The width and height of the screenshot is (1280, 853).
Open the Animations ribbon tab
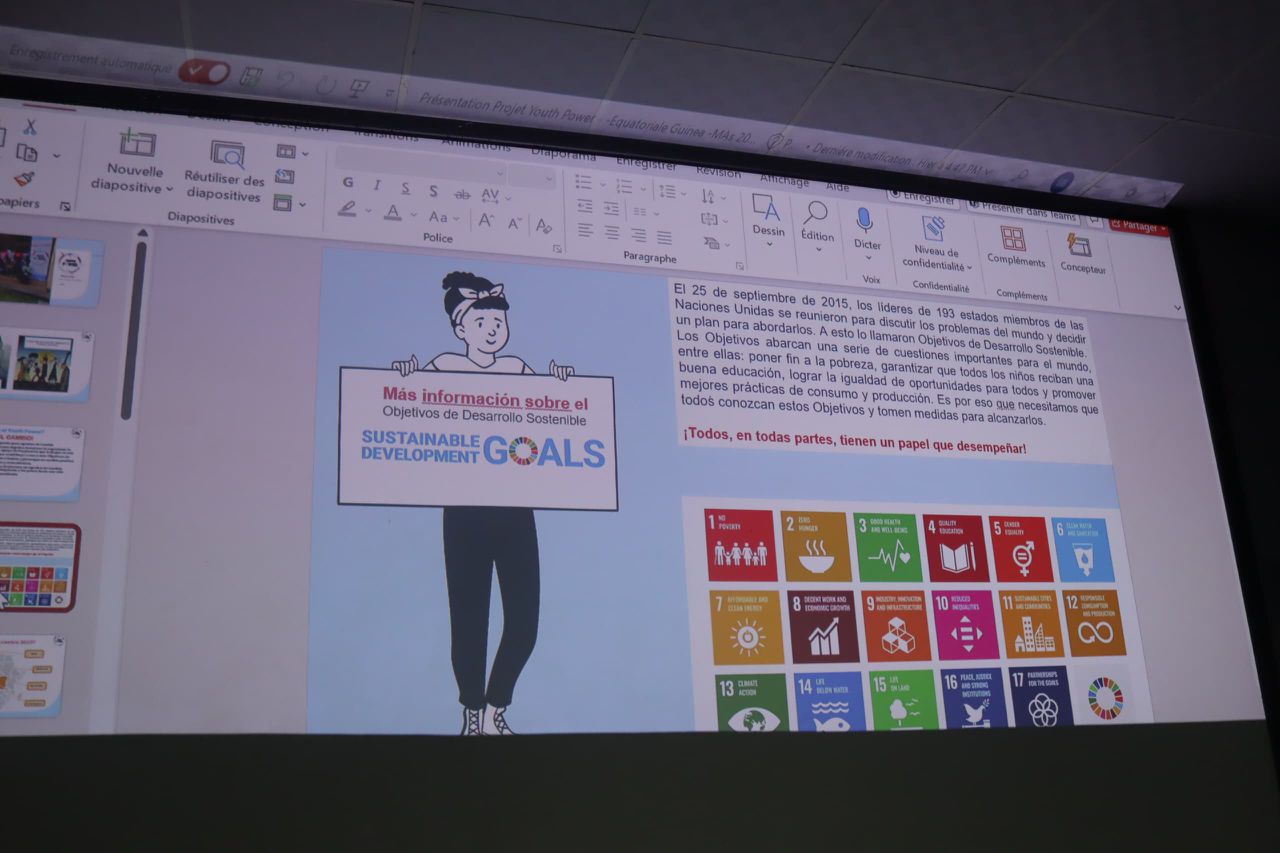[x=475, y=145]
